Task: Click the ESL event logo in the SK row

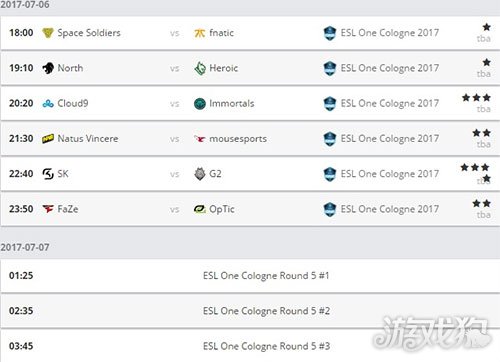Action: click(x=330, y=174)
